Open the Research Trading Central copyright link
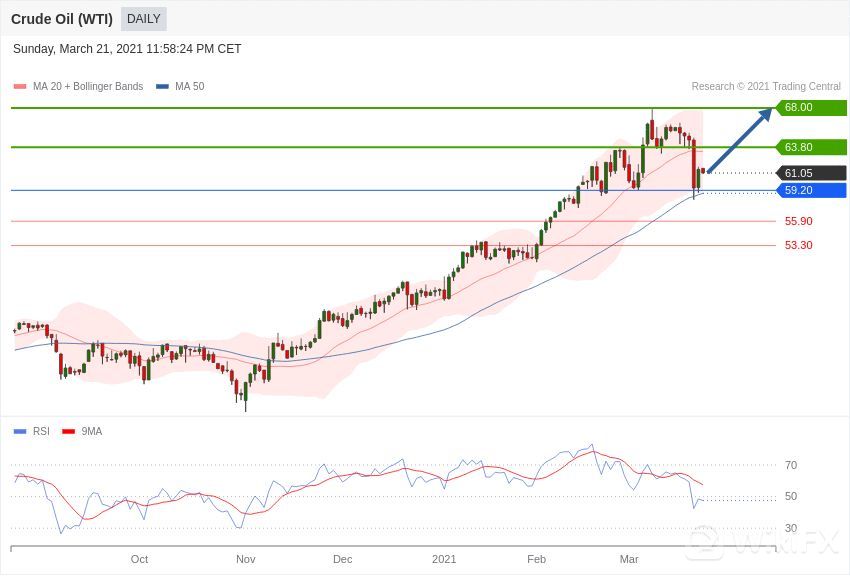The width and height of the screenshot is (850, 576). click(765, 87)
